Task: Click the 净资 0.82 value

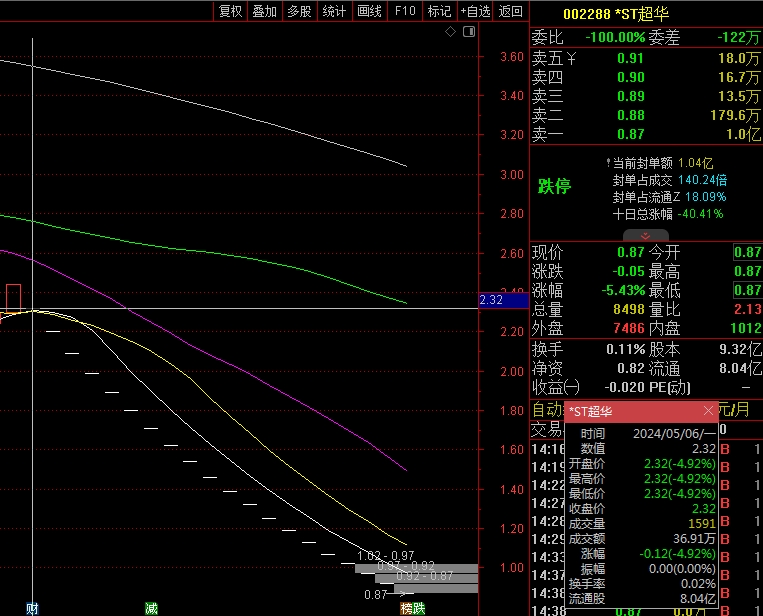Action: (x=631, y=368)
